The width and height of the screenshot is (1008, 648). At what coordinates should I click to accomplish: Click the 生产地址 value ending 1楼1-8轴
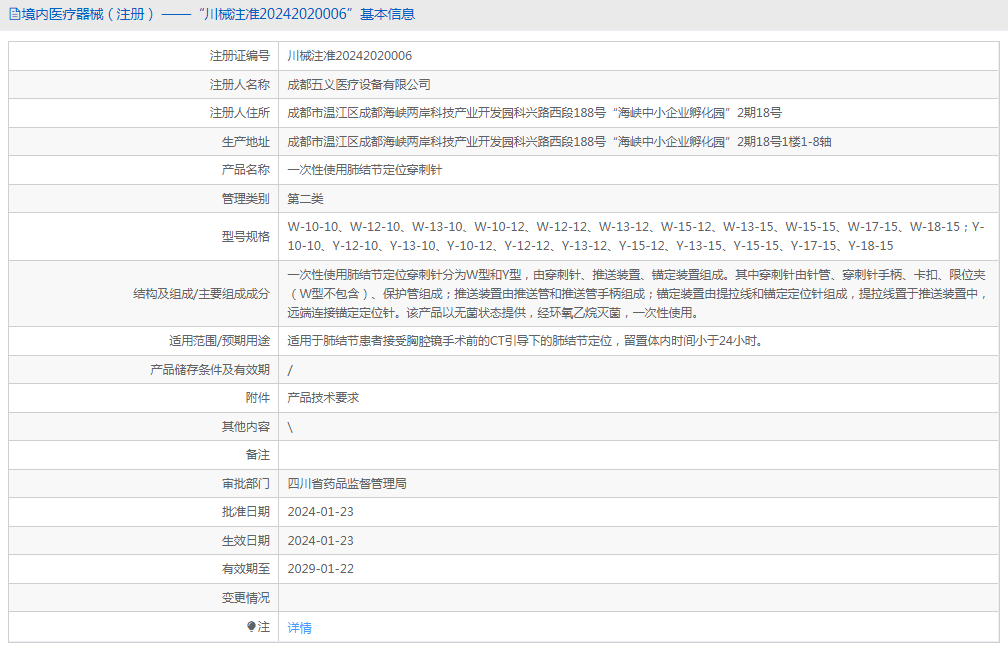coord(559,141)
